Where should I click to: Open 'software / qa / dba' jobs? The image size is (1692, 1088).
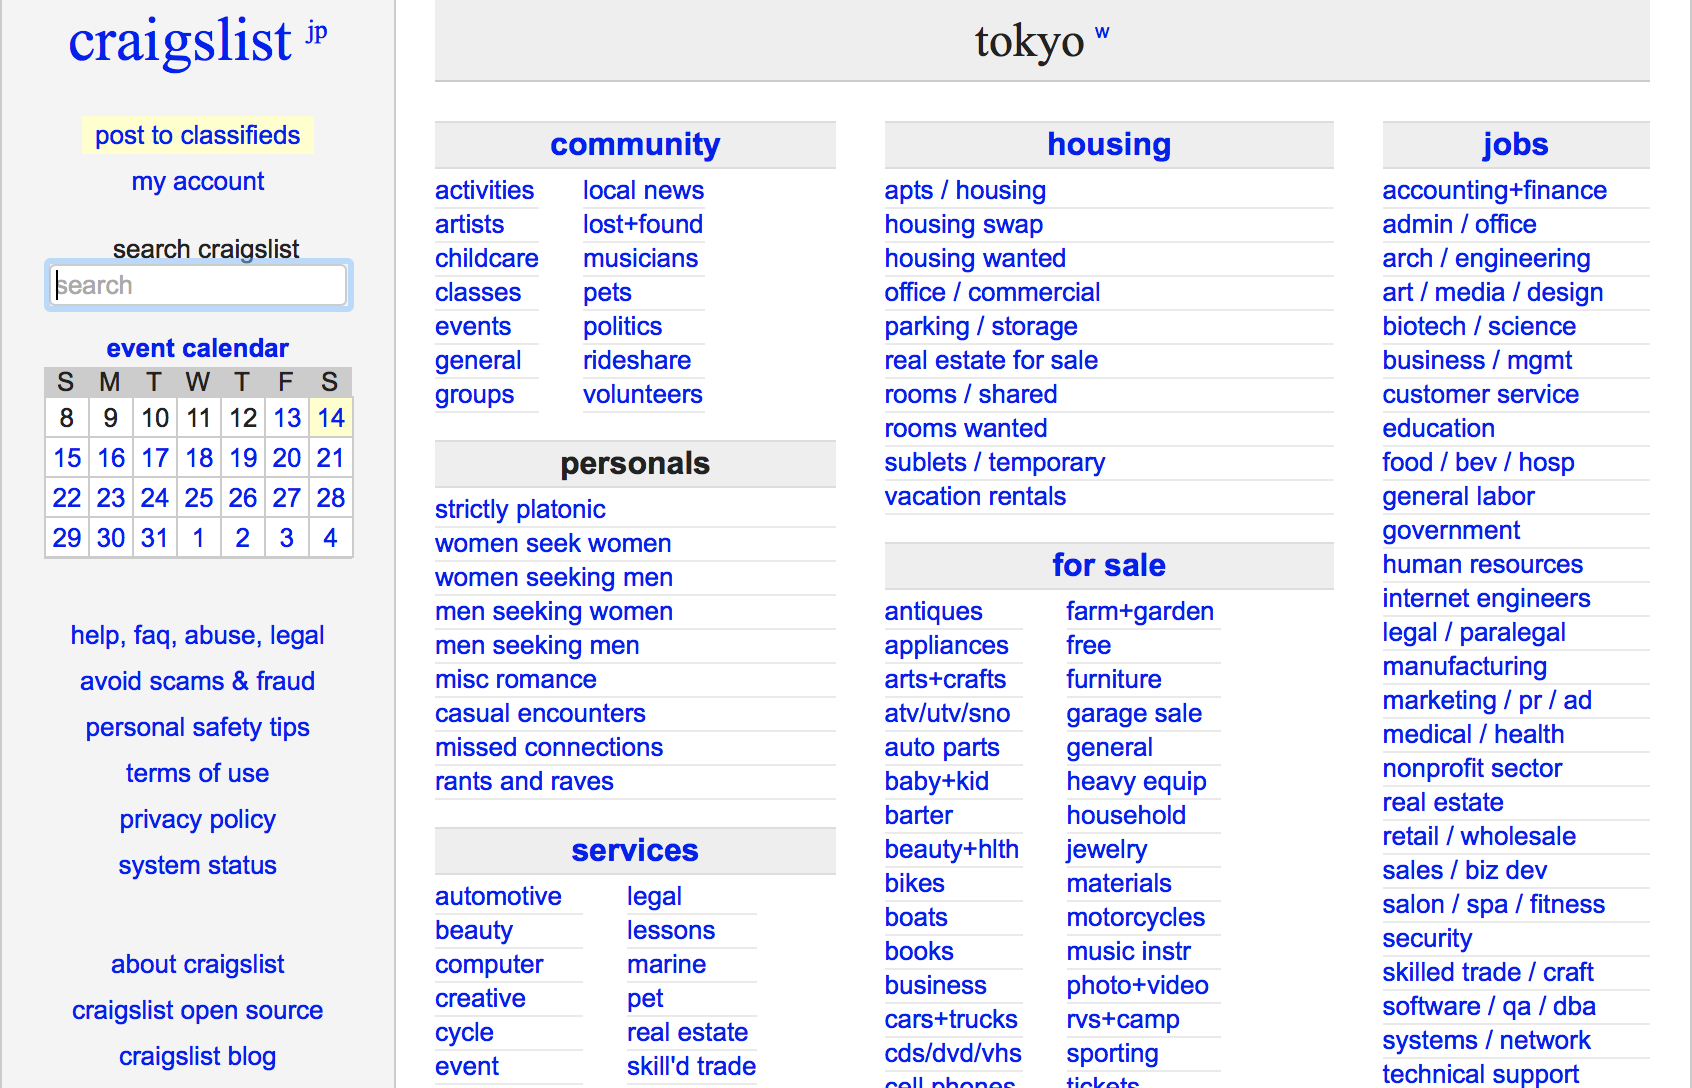(x=1489, y=1006)
